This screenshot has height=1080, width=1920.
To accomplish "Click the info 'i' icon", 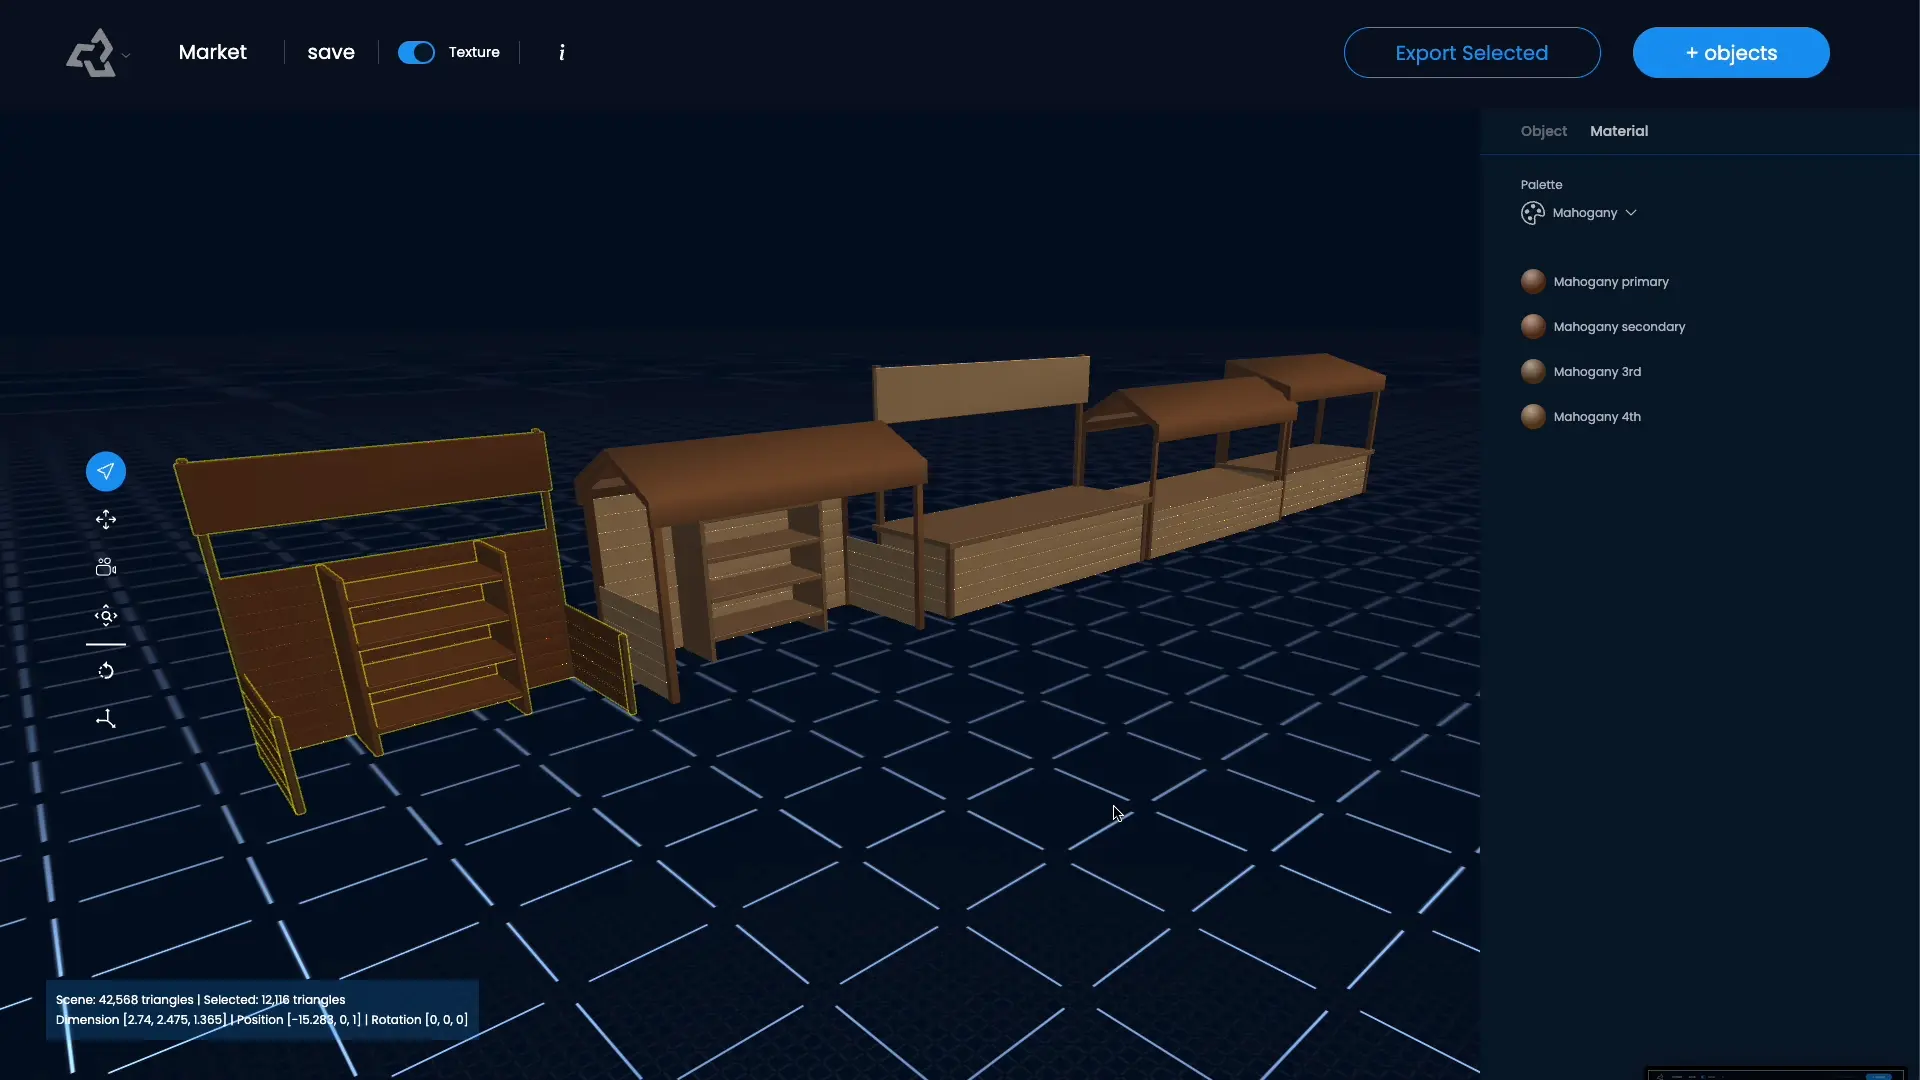I will click(562, 52).
